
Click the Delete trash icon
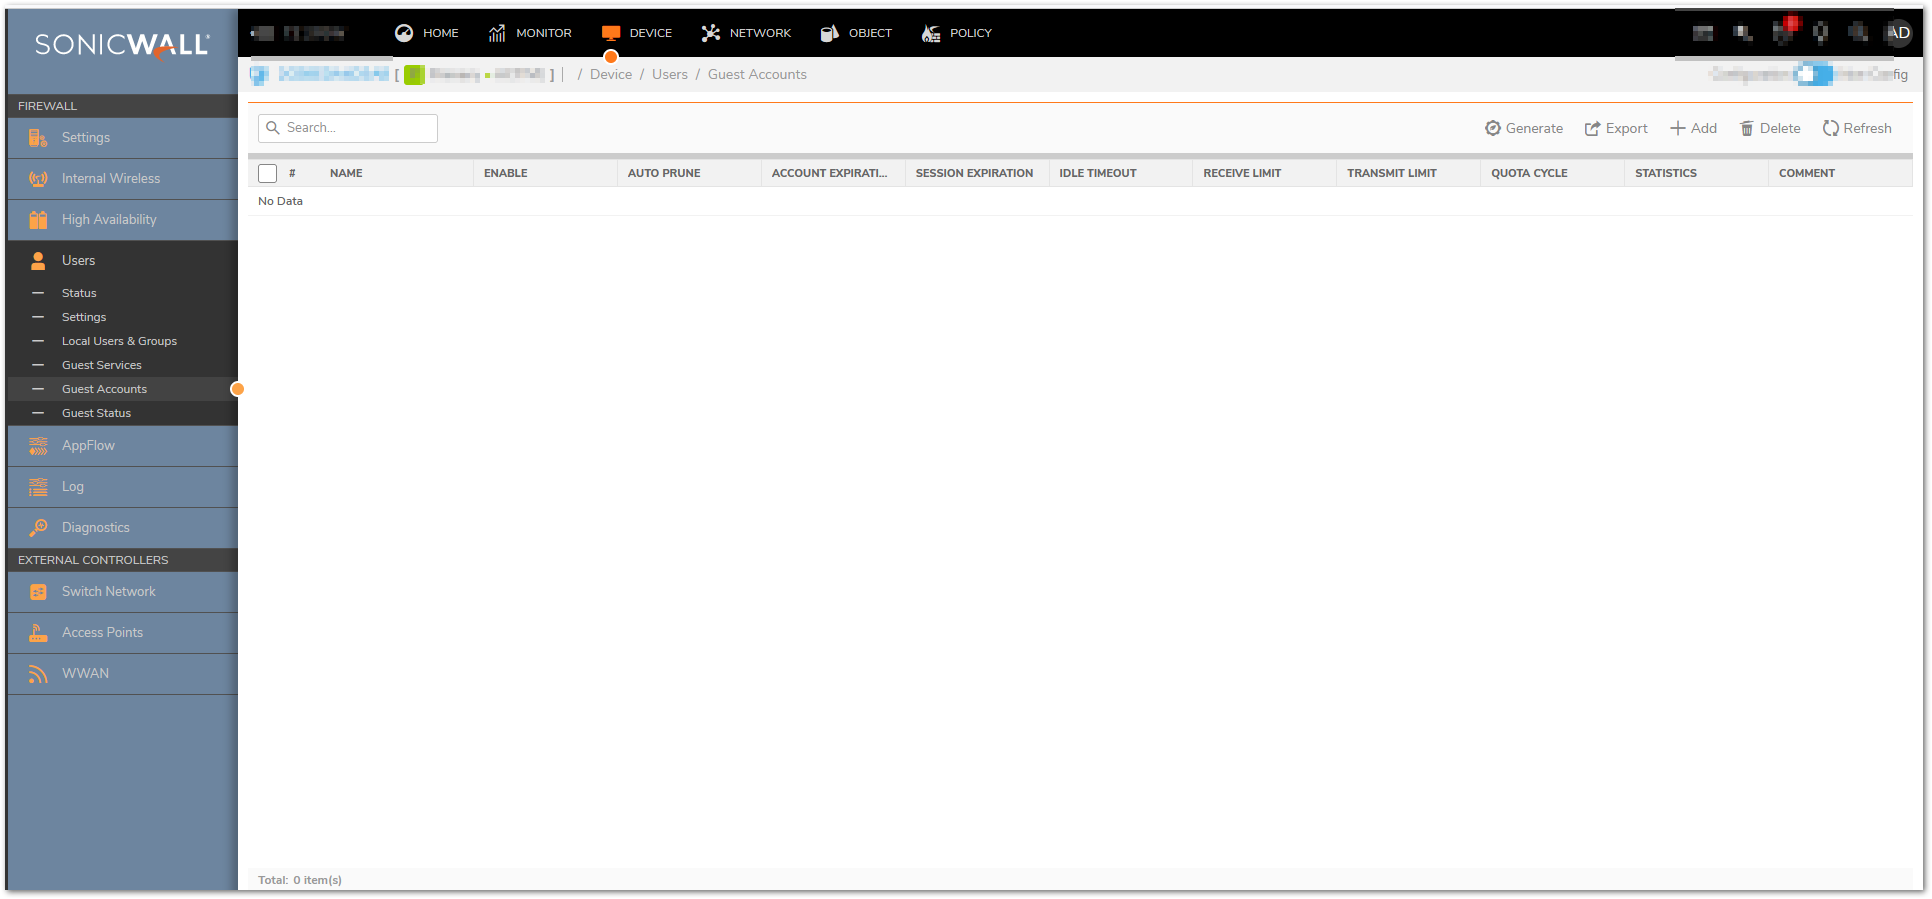[x=1747, y=129]
